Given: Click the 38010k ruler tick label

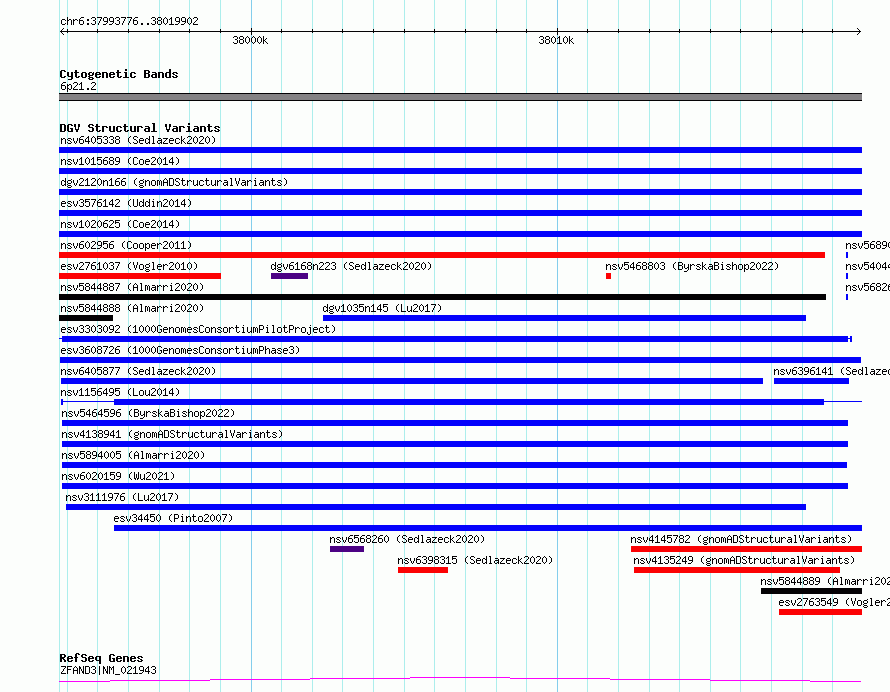Looking at the screenshot, I should pyautogui.click(x=556, y=40).
